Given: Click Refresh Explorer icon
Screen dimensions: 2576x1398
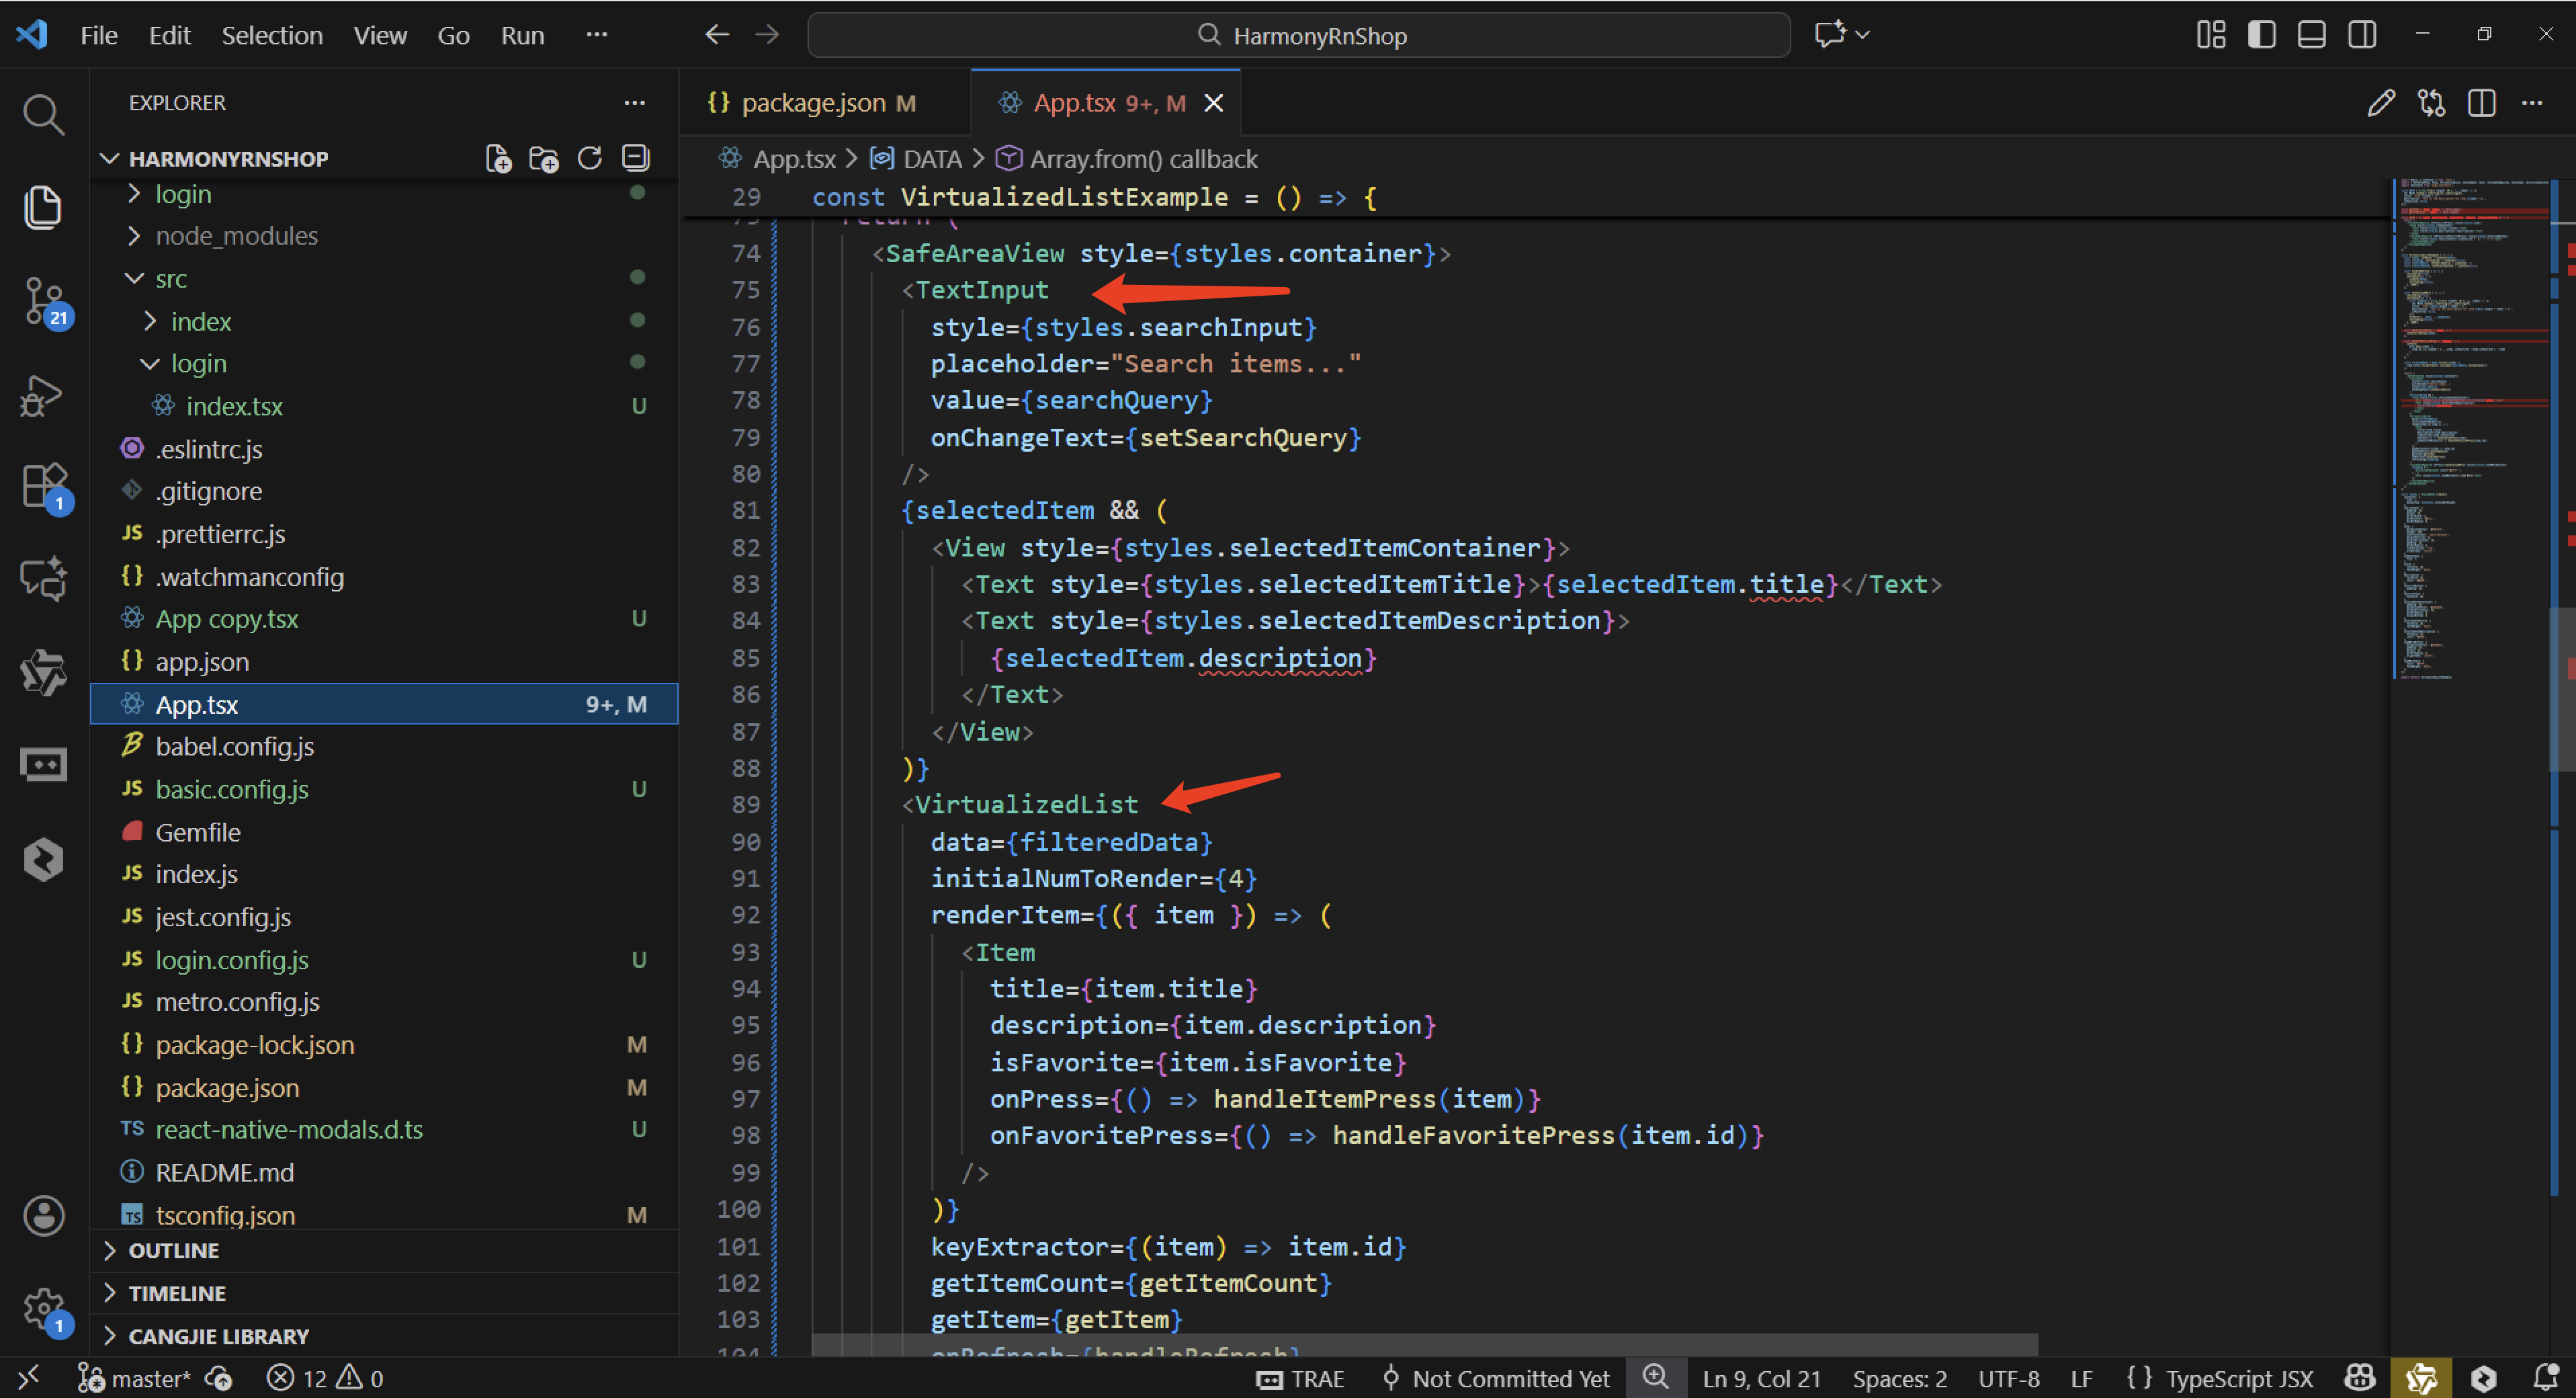Looking at the screenshot, I should tap(589, 158).
